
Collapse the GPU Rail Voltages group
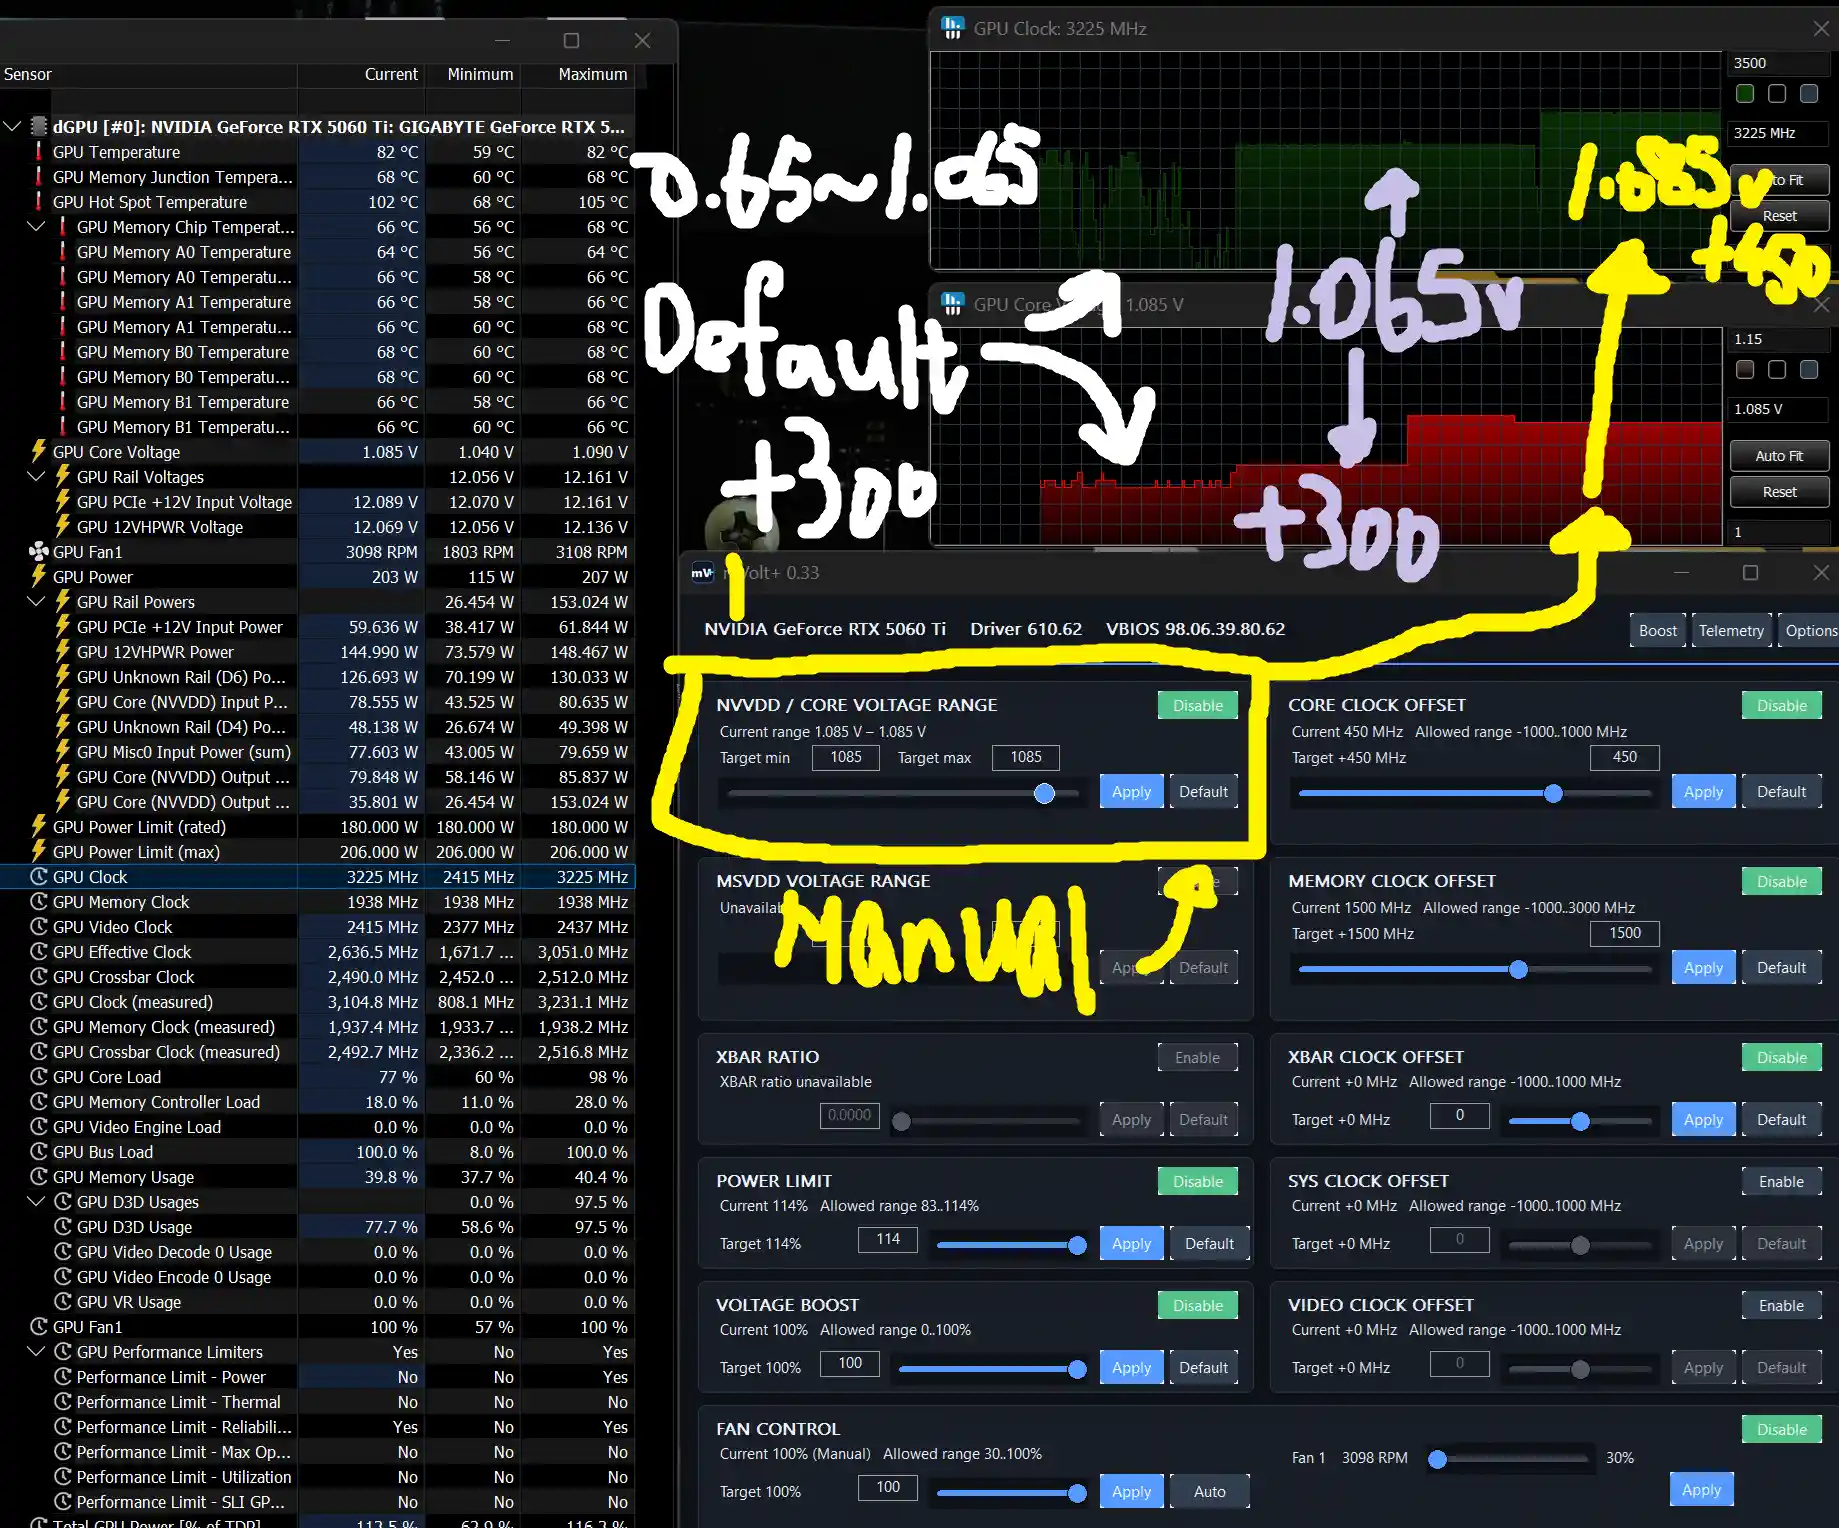click(x=36, y=477)
